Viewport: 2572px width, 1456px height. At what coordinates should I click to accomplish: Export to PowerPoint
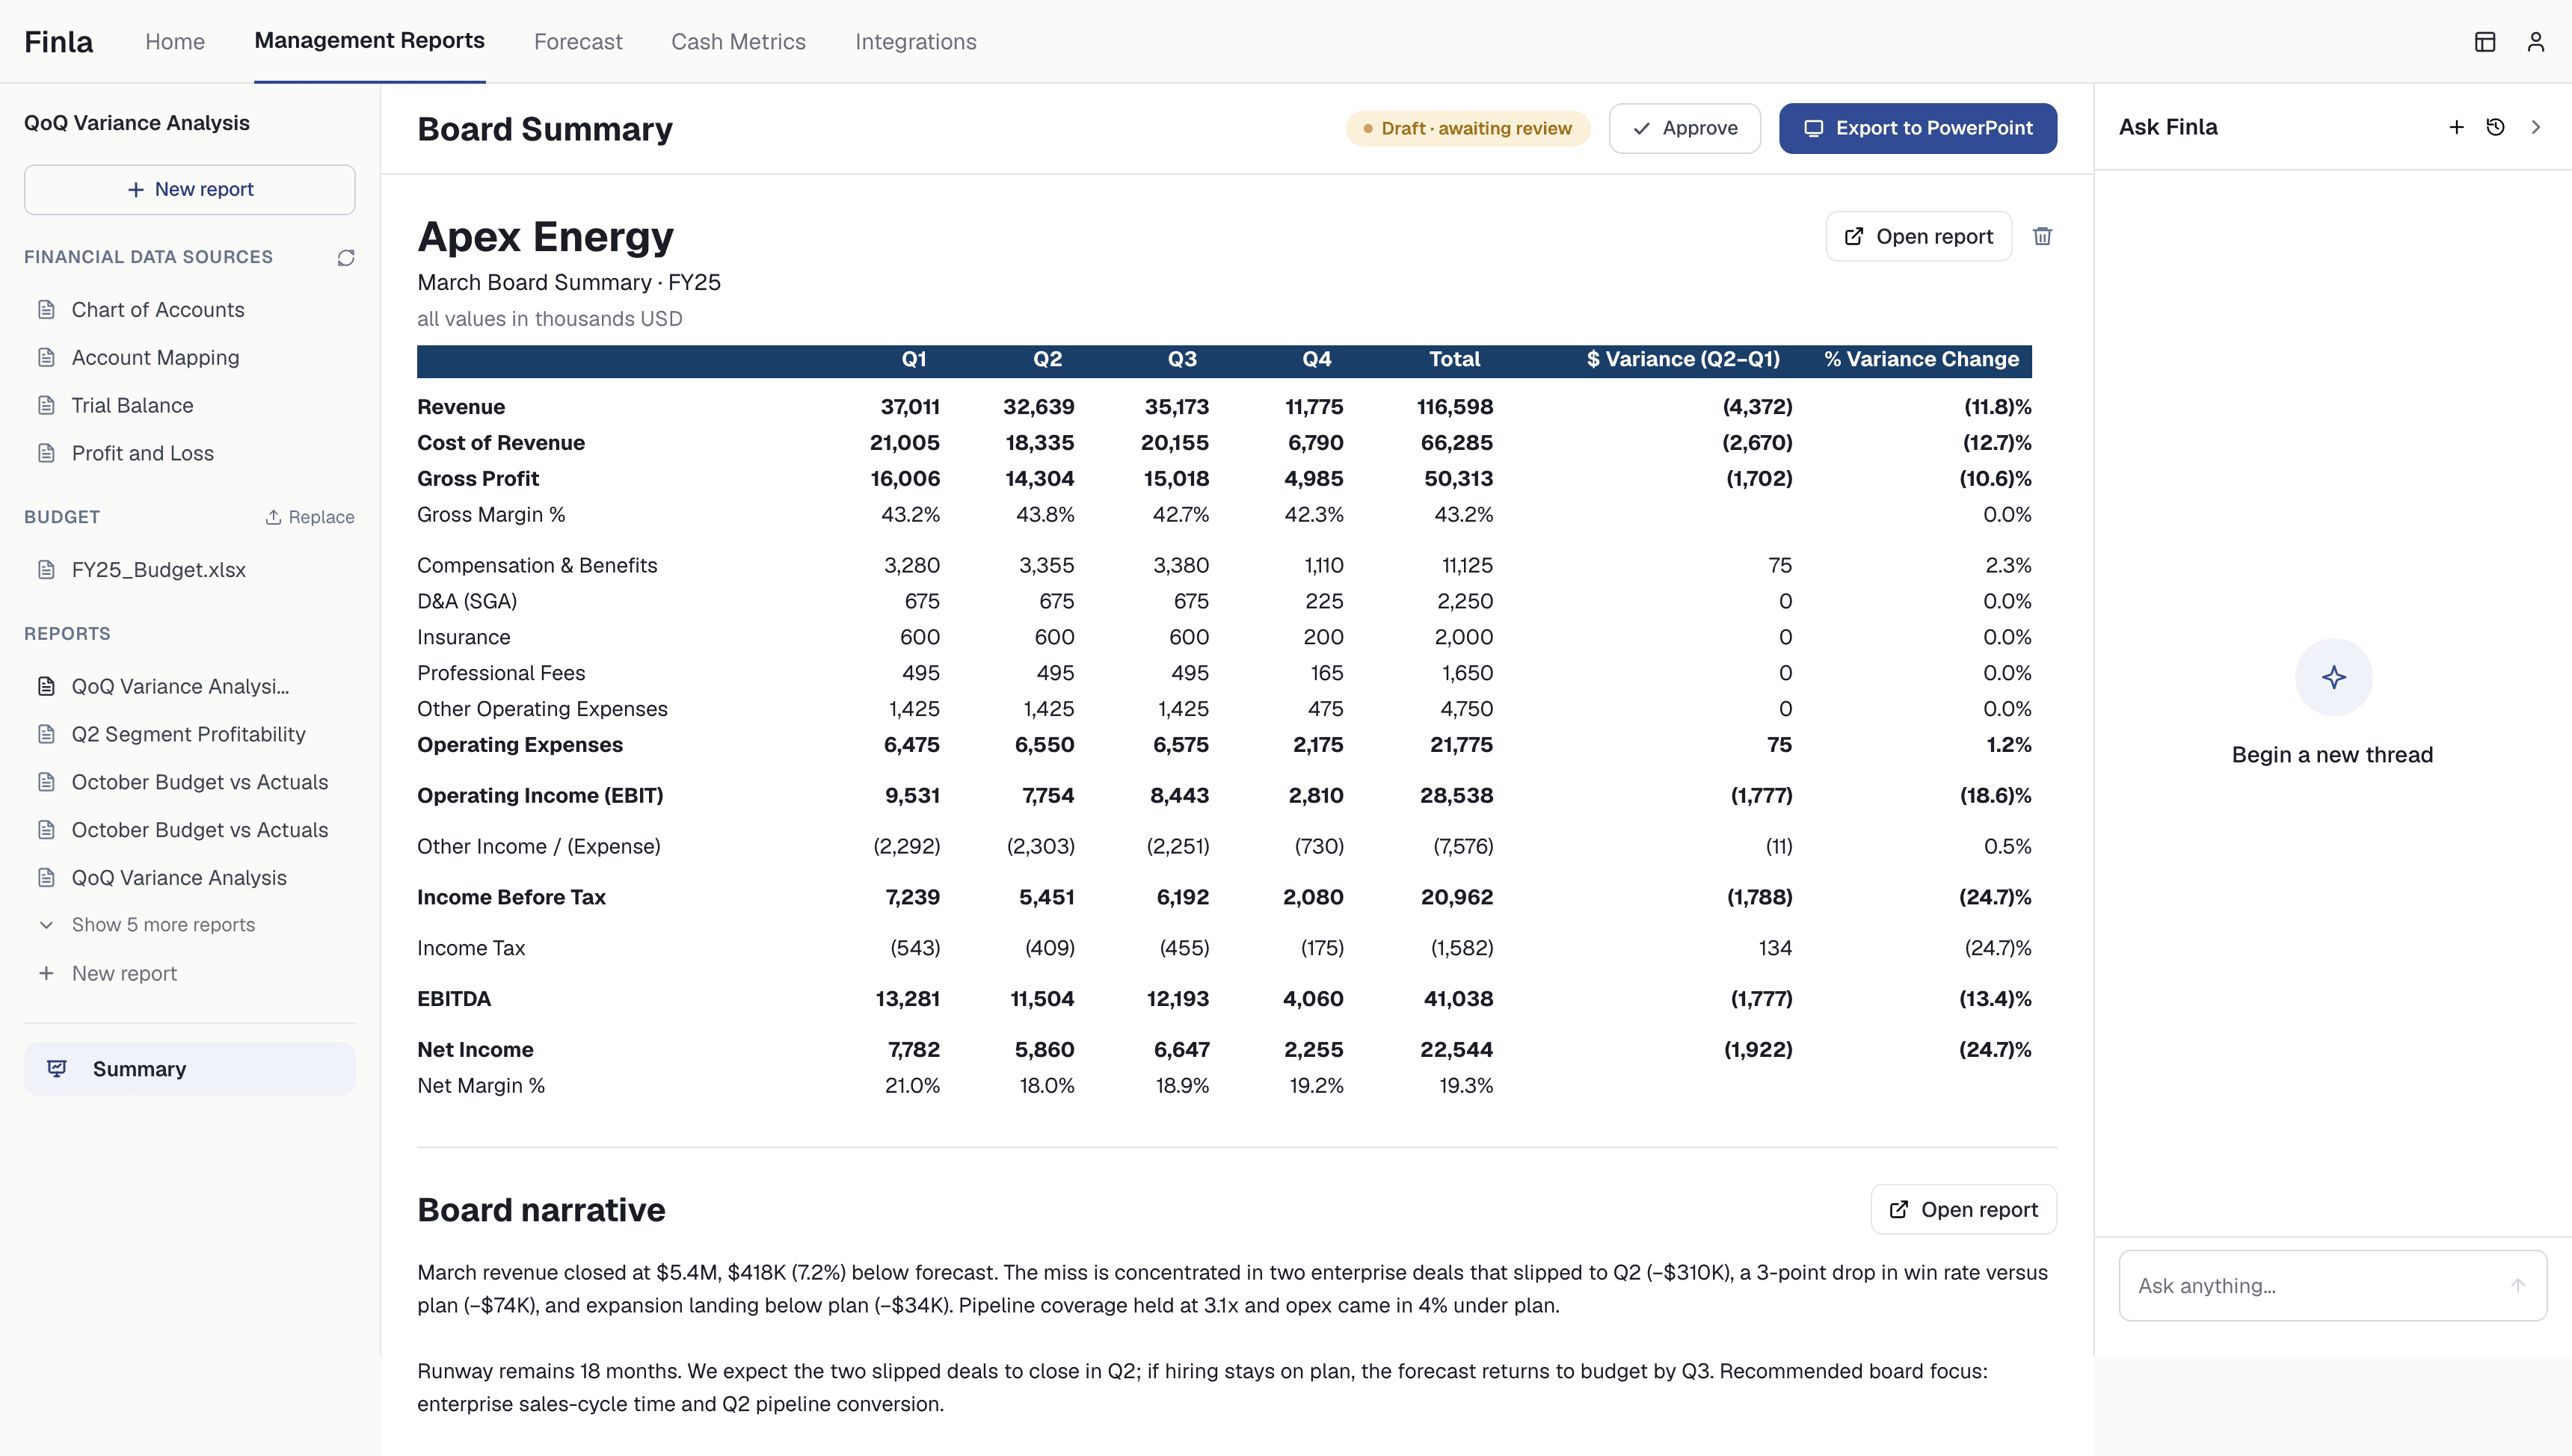(x=1918, y=128)
